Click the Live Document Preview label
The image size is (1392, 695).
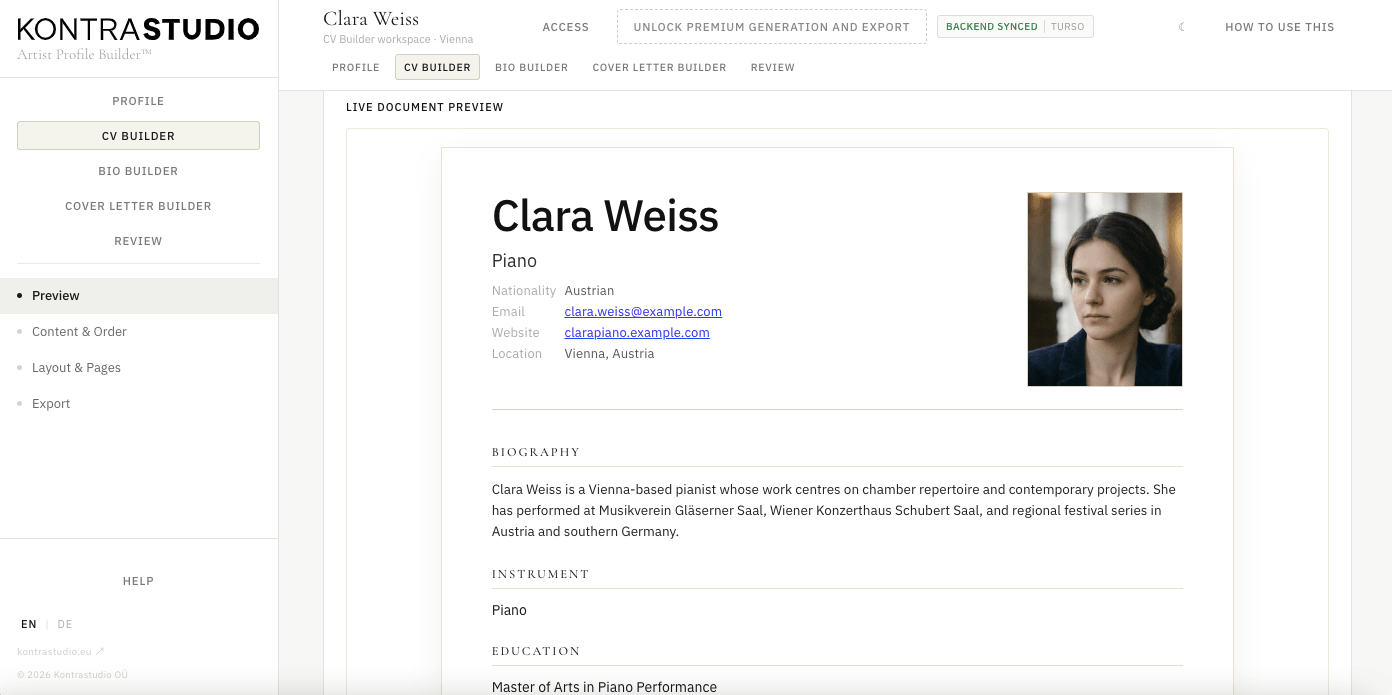pos(425,107)
